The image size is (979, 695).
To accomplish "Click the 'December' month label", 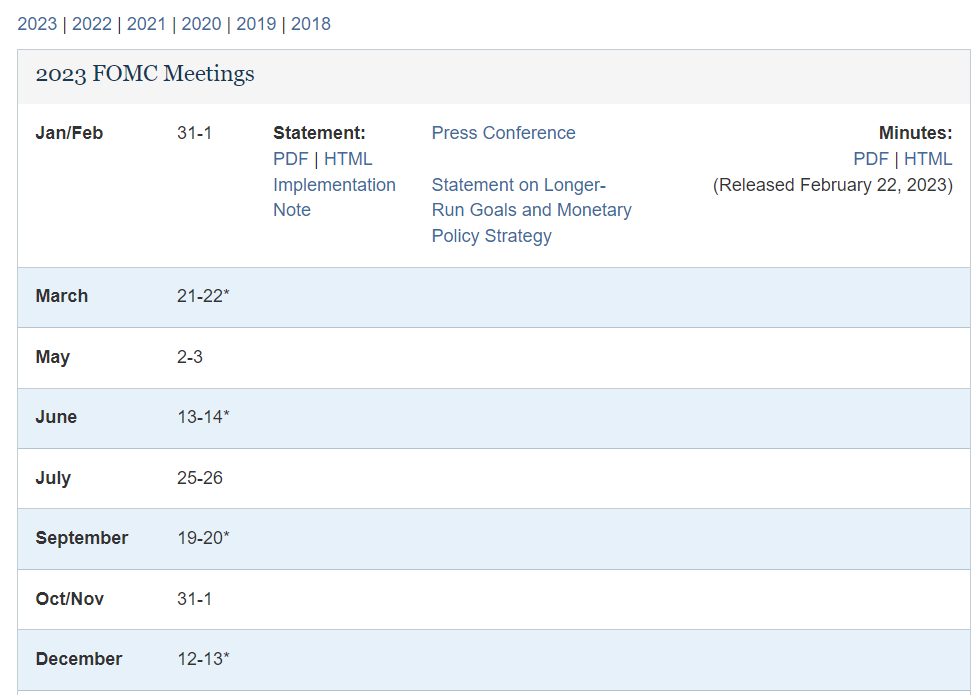I will pos(79,659).
